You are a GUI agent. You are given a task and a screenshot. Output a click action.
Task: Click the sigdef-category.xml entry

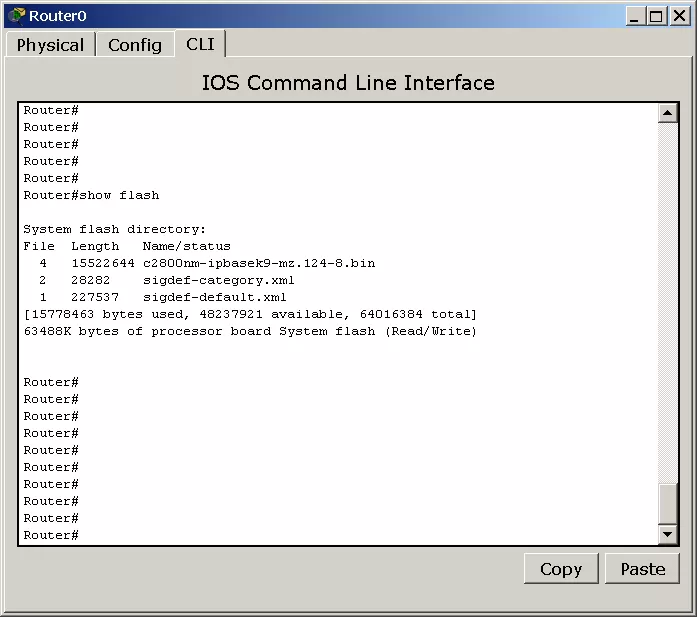tap(218, 280)
